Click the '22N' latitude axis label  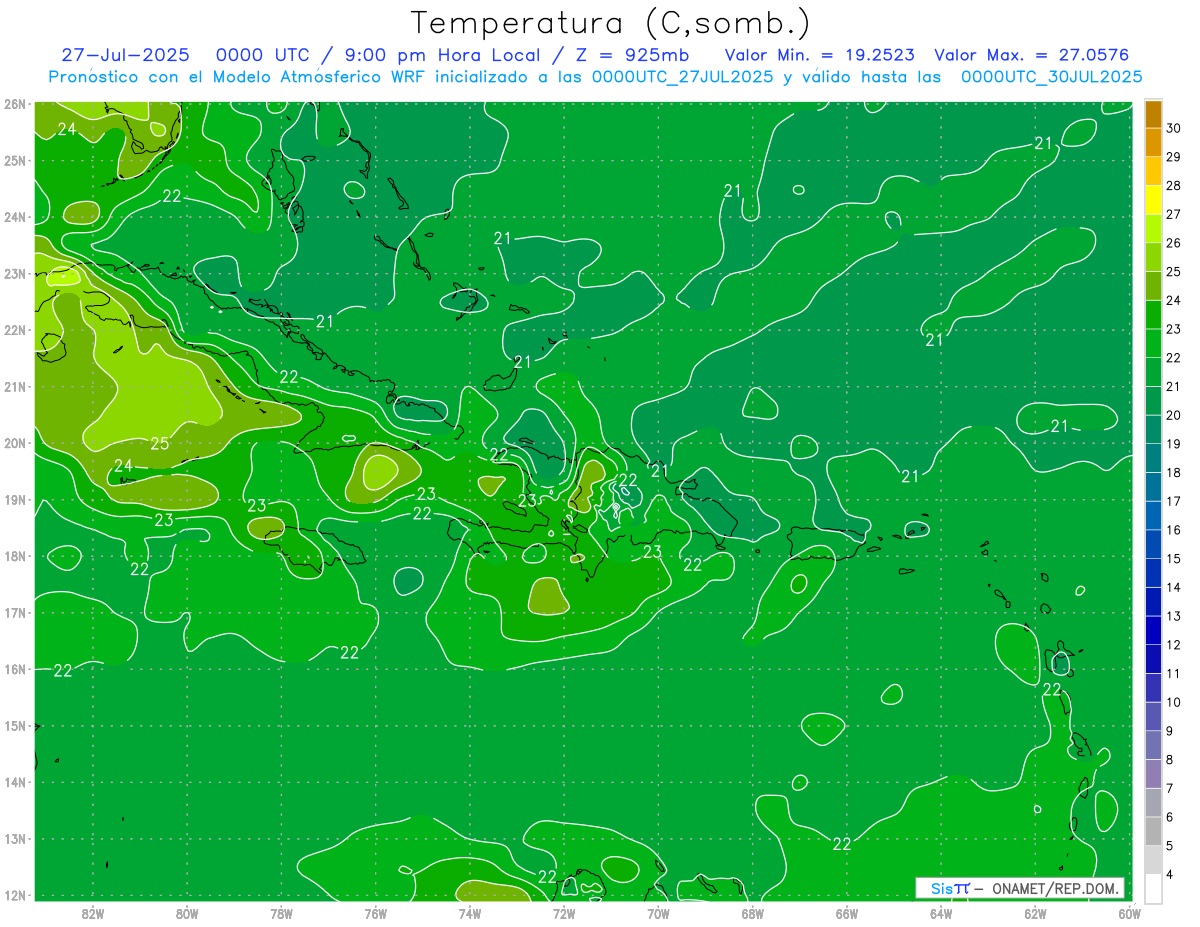point(15,330)
